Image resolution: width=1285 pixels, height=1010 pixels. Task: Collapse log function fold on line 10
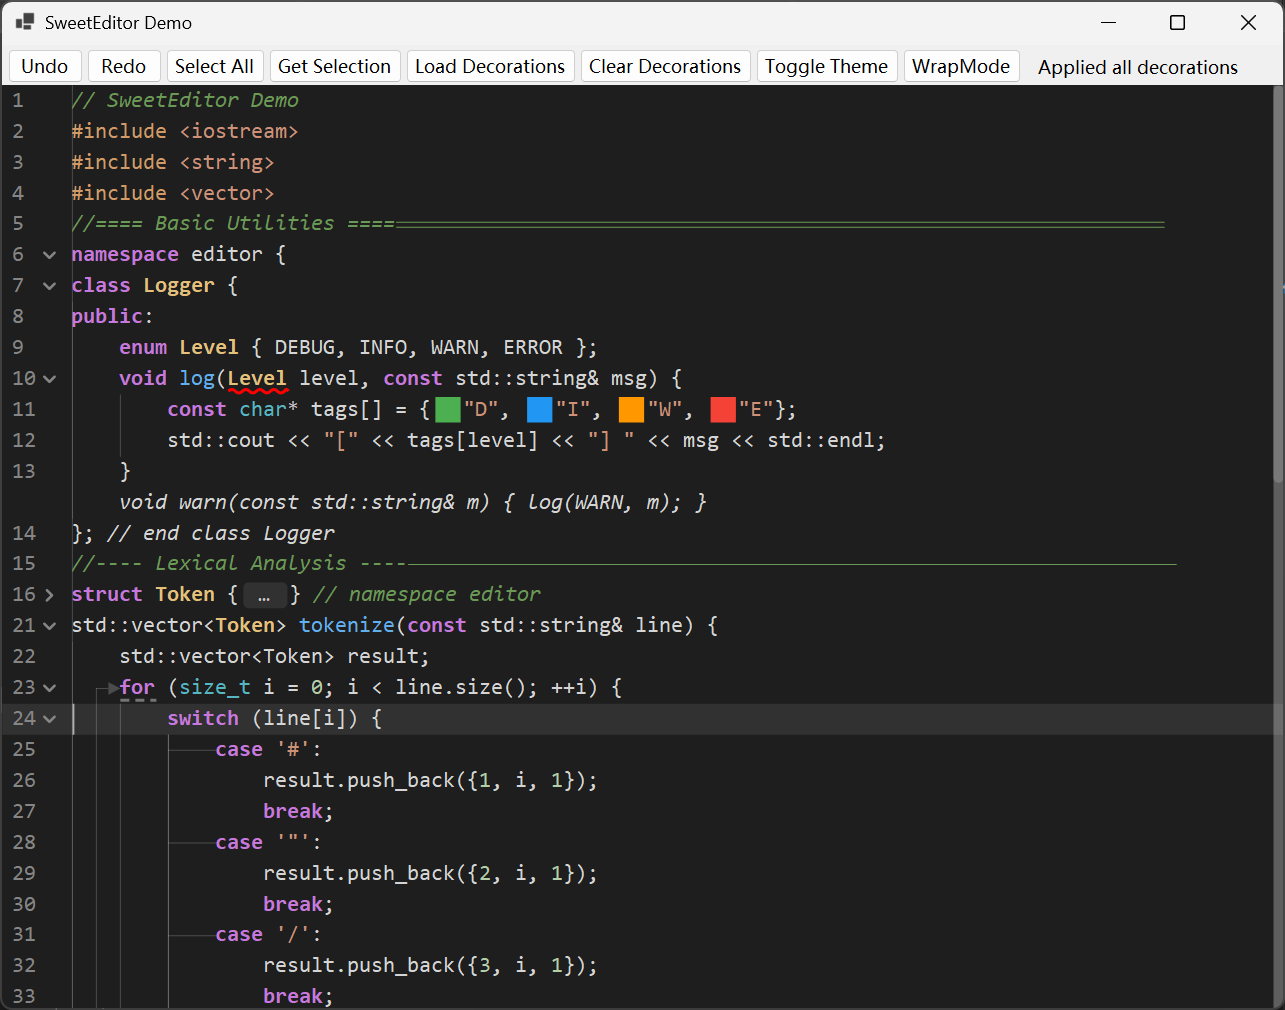(49, 379)
